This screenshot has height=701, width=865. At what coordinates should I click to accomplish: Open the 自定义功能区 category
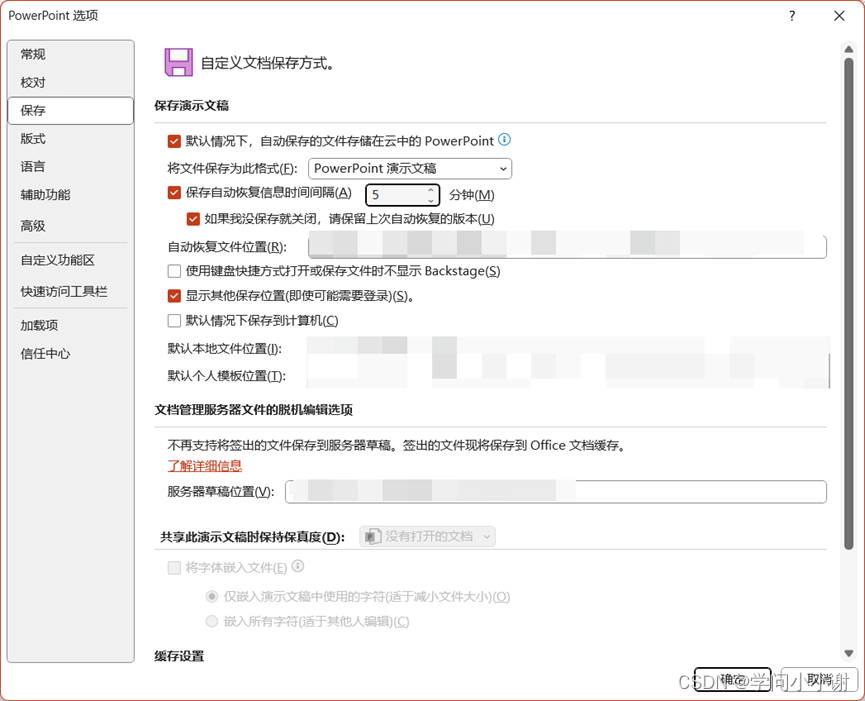[x=71, y=260]
